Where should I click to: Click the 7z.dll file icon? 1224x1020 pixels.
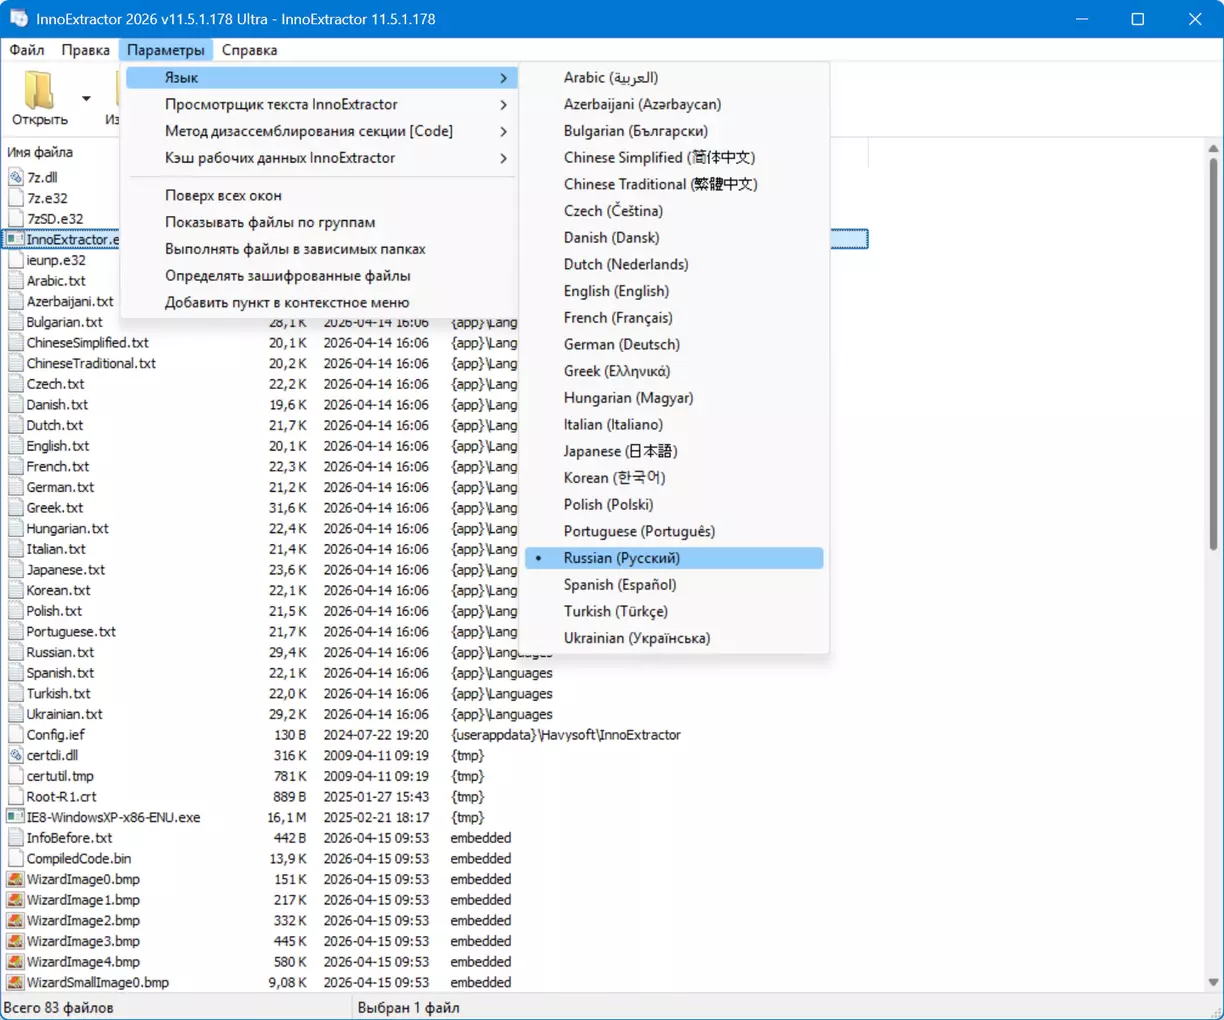pos(15,177)
